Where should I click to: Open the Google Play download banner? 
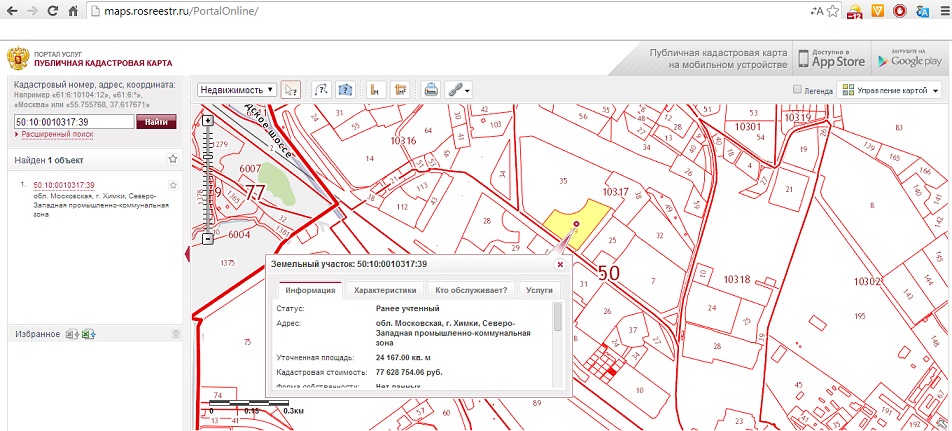tap(909, 58)
